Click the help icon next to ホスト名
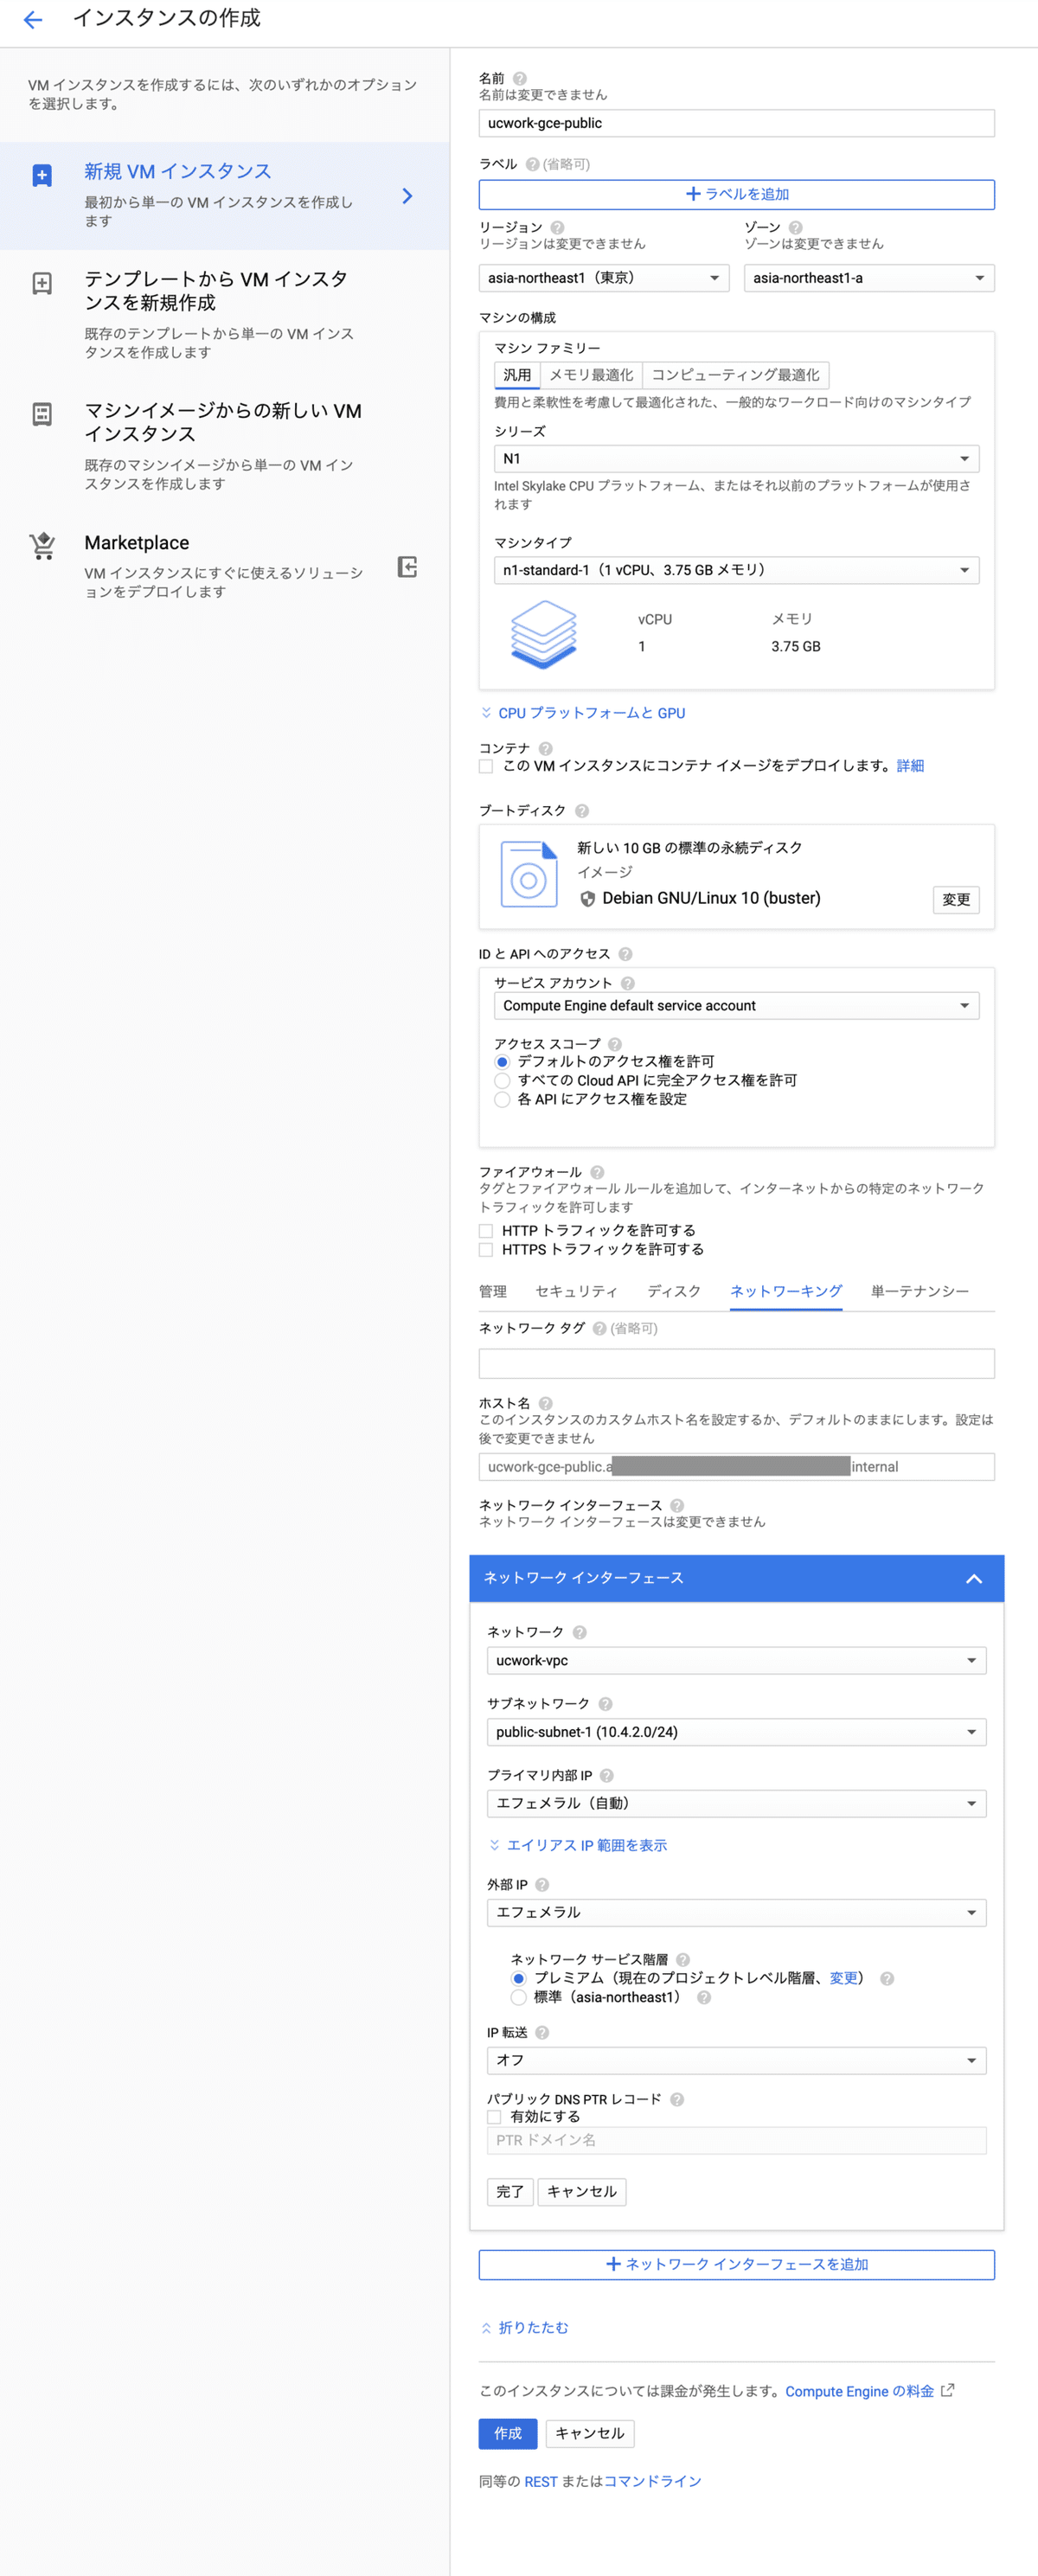This screenshot has height=2576, width=1038. pyautogui.click(x=546, y=1403)
